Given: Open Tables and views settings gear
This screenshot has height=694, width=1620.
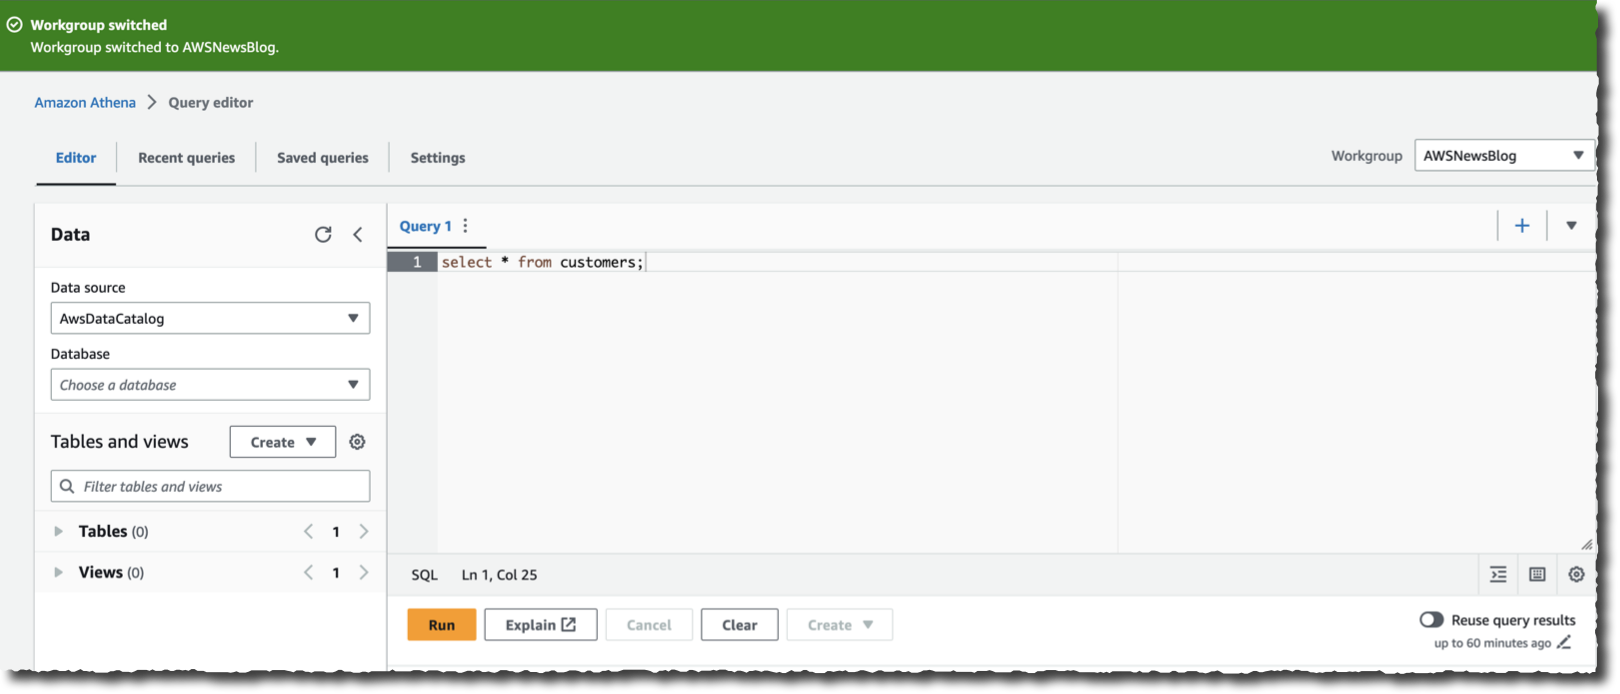Looking at the screenshot, I should [357, 442].
